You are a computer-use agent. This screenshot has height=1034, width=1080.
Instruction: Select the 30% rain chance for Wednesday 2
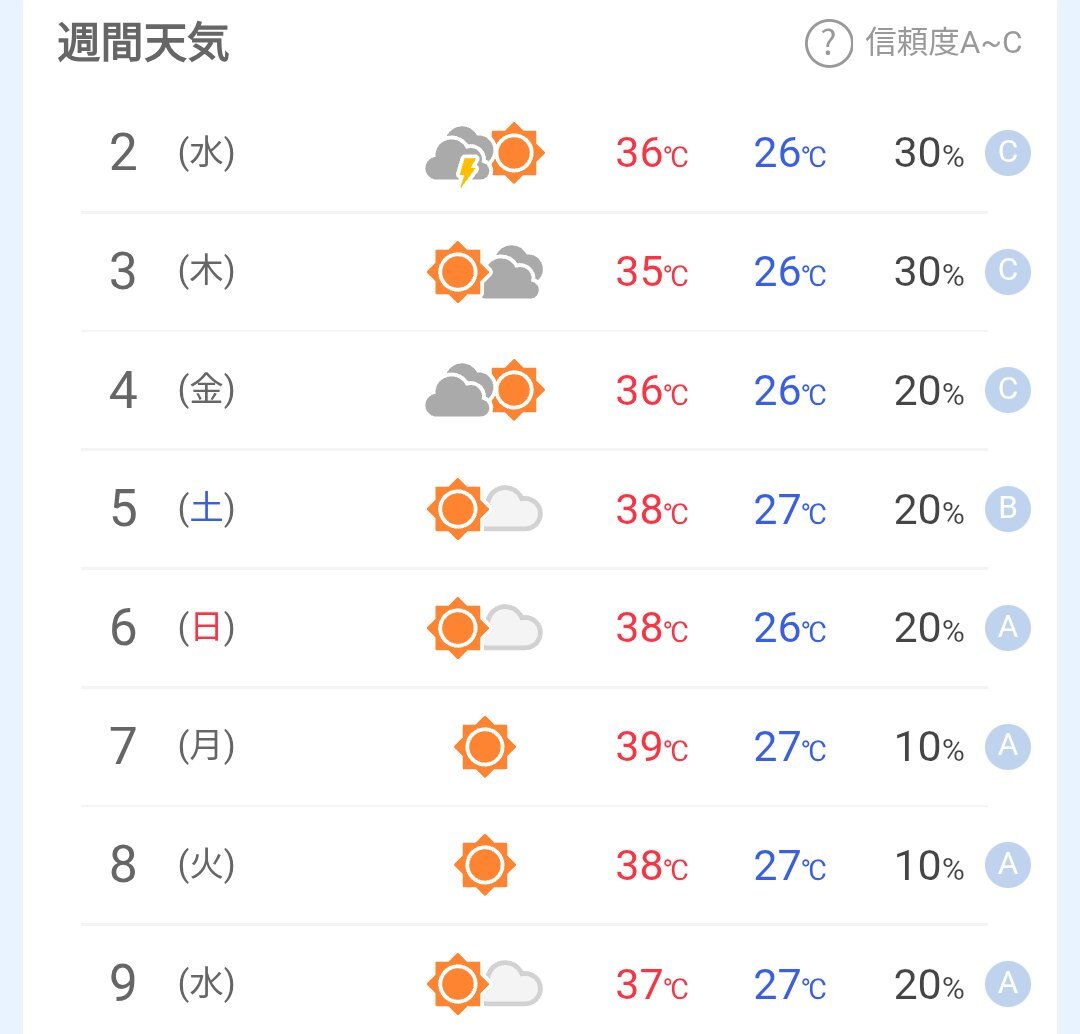tap(929, 153)
